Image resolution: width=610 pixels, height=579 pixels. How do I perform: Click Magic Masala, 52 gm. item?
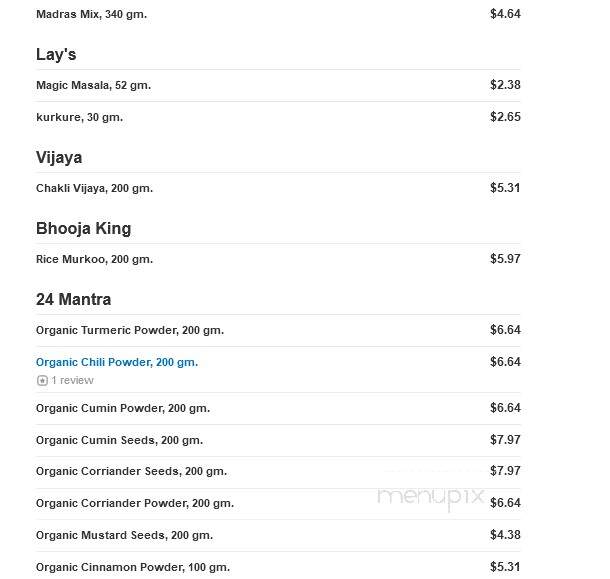(x=93, y=85)
